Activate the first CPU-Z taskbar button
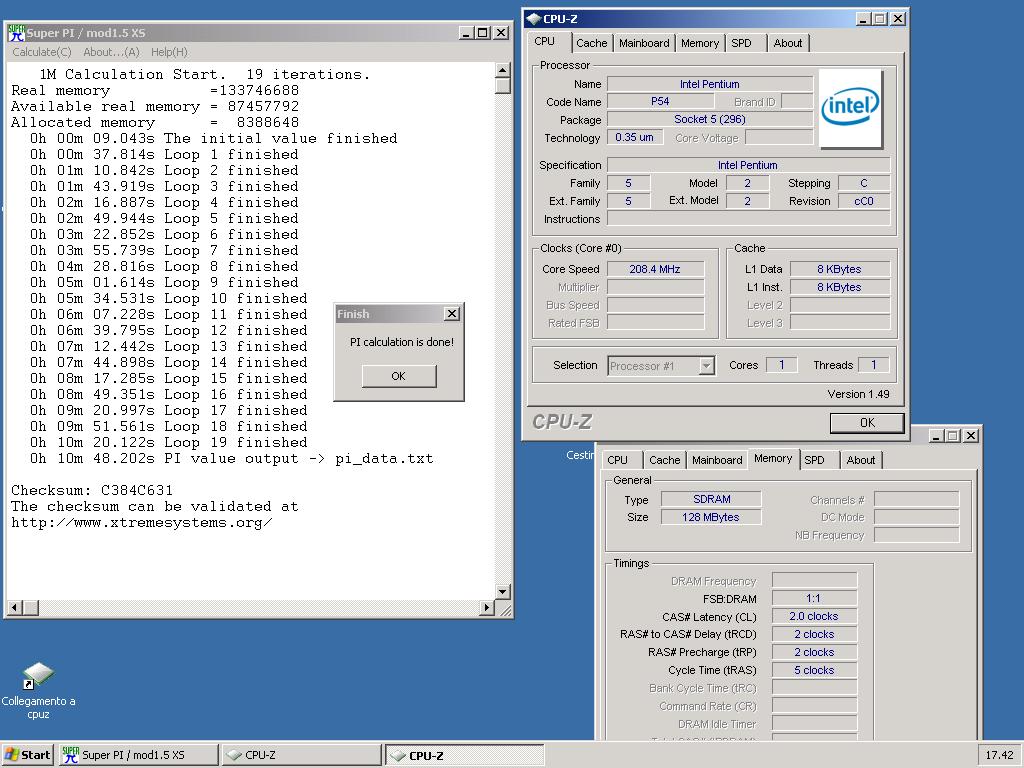This screenshot has height=768, width=1024. [x=301, y=754]
